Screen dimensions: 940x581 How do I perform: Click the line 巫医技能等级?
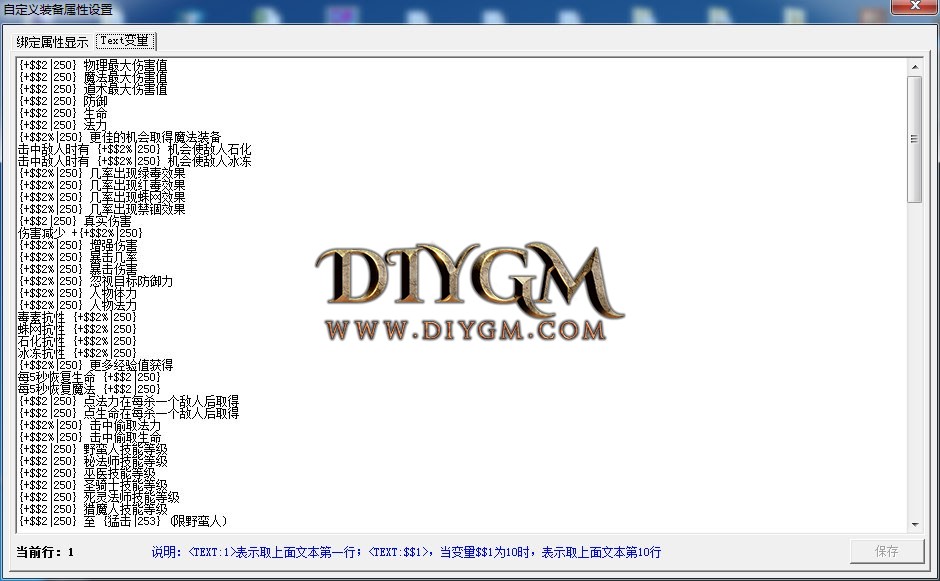click(87, 472)
